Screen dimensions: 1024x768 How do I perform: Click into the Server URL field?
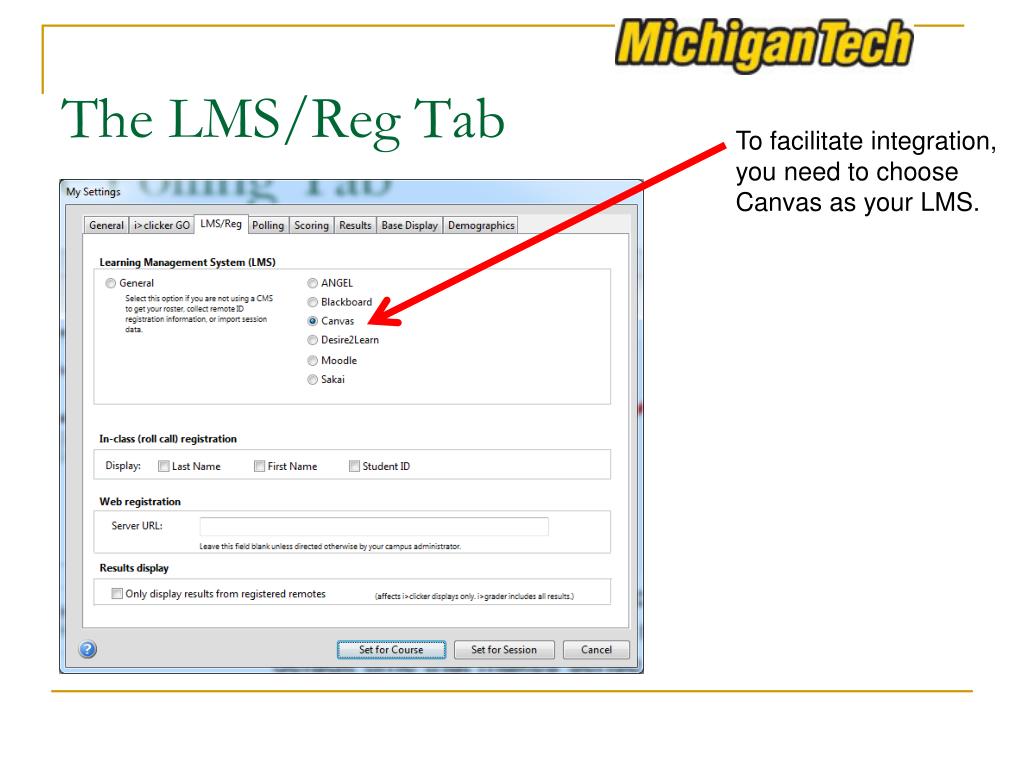pos(374,526)
